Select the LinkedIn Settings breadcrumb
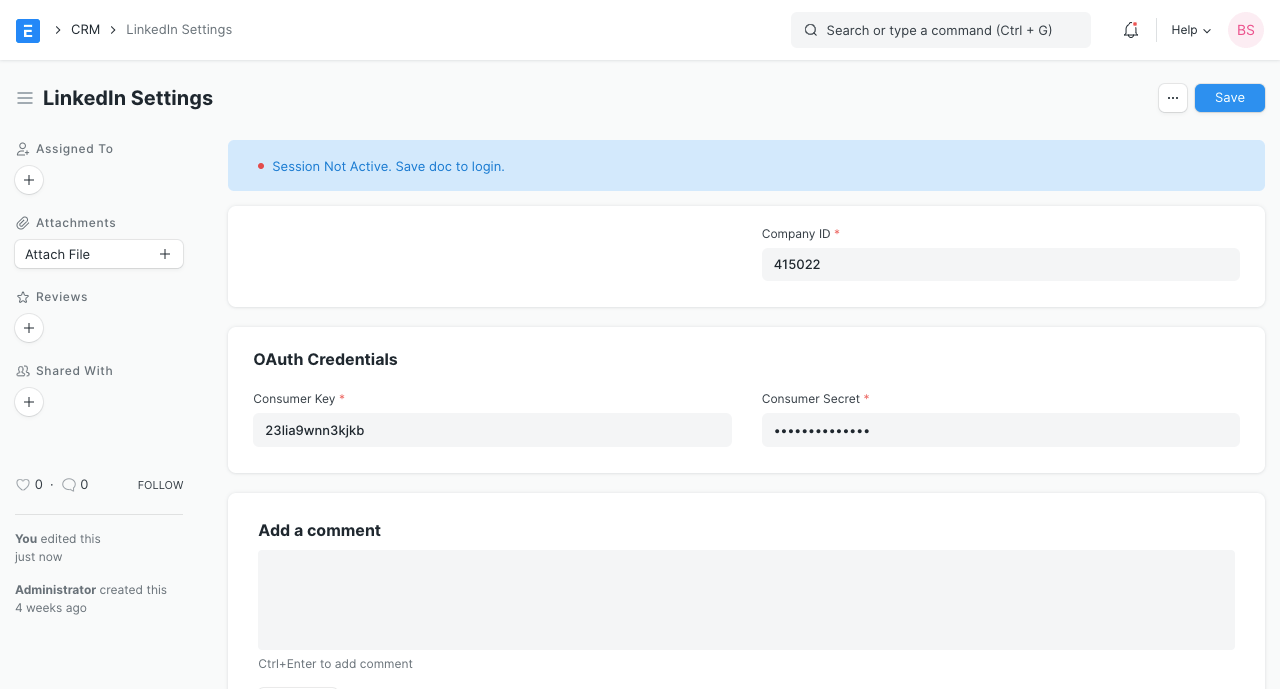The height and width of the screenshot is (689, 1280). 179,30
